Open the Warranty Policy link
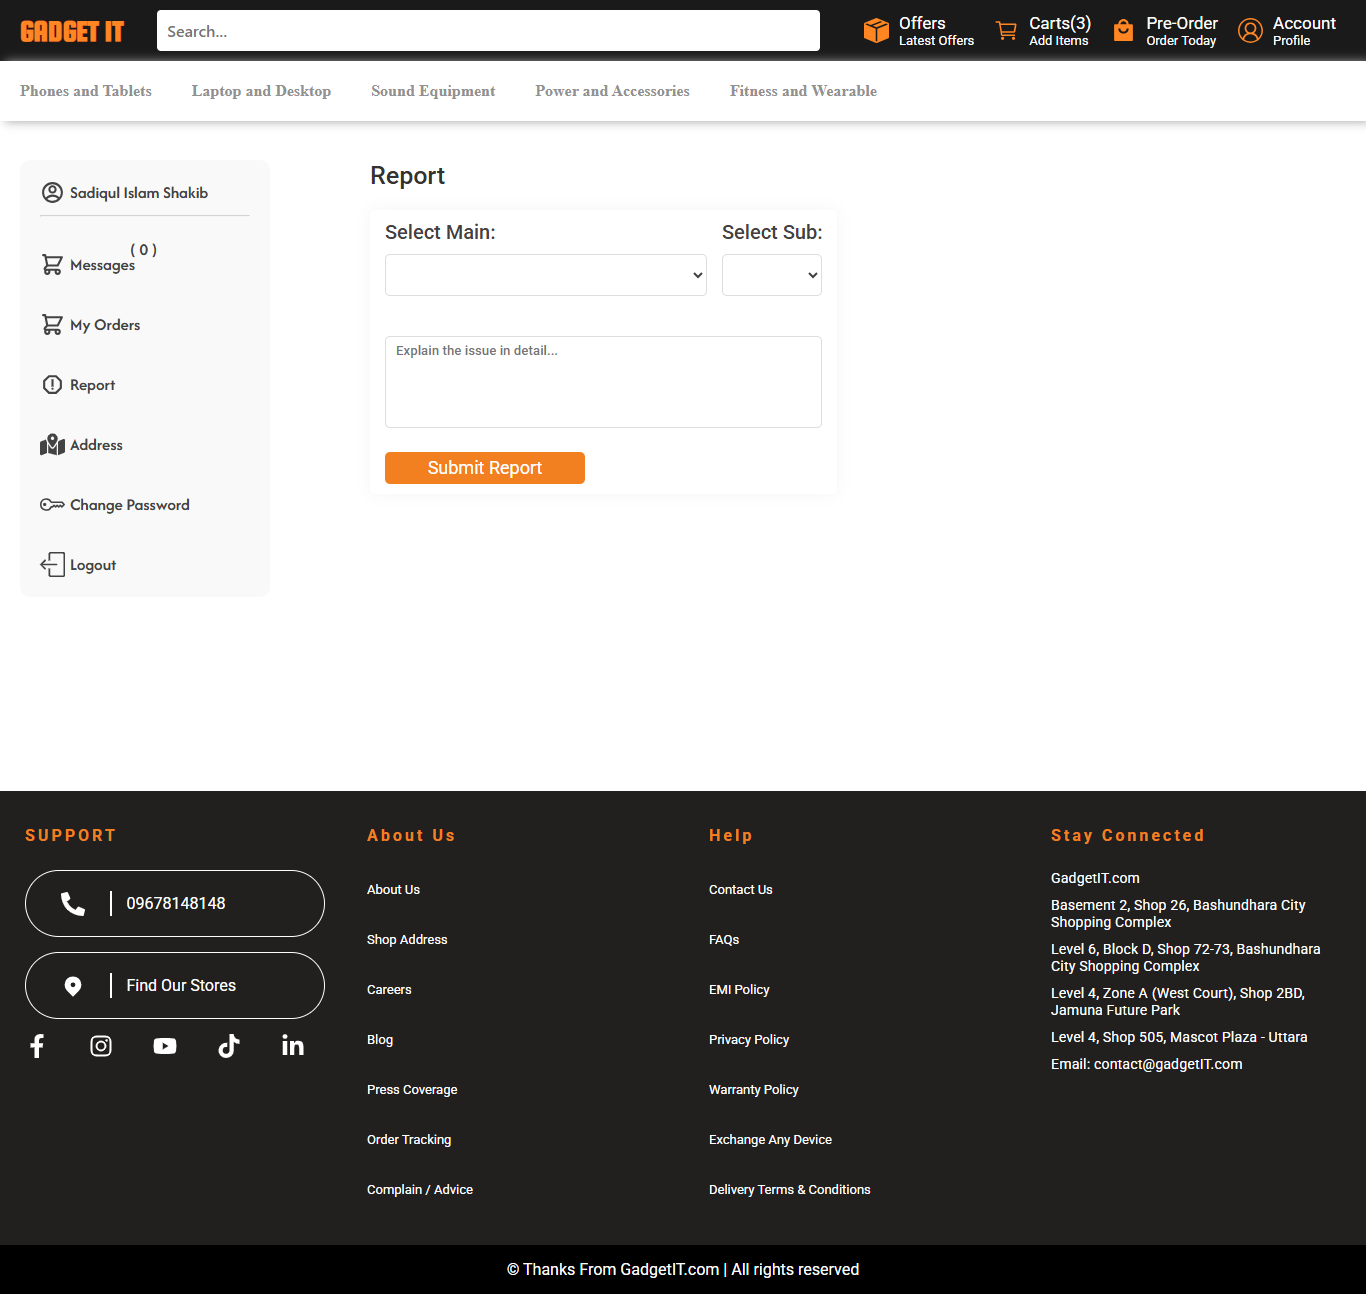1366x1294 pixels. point(753,1089)
